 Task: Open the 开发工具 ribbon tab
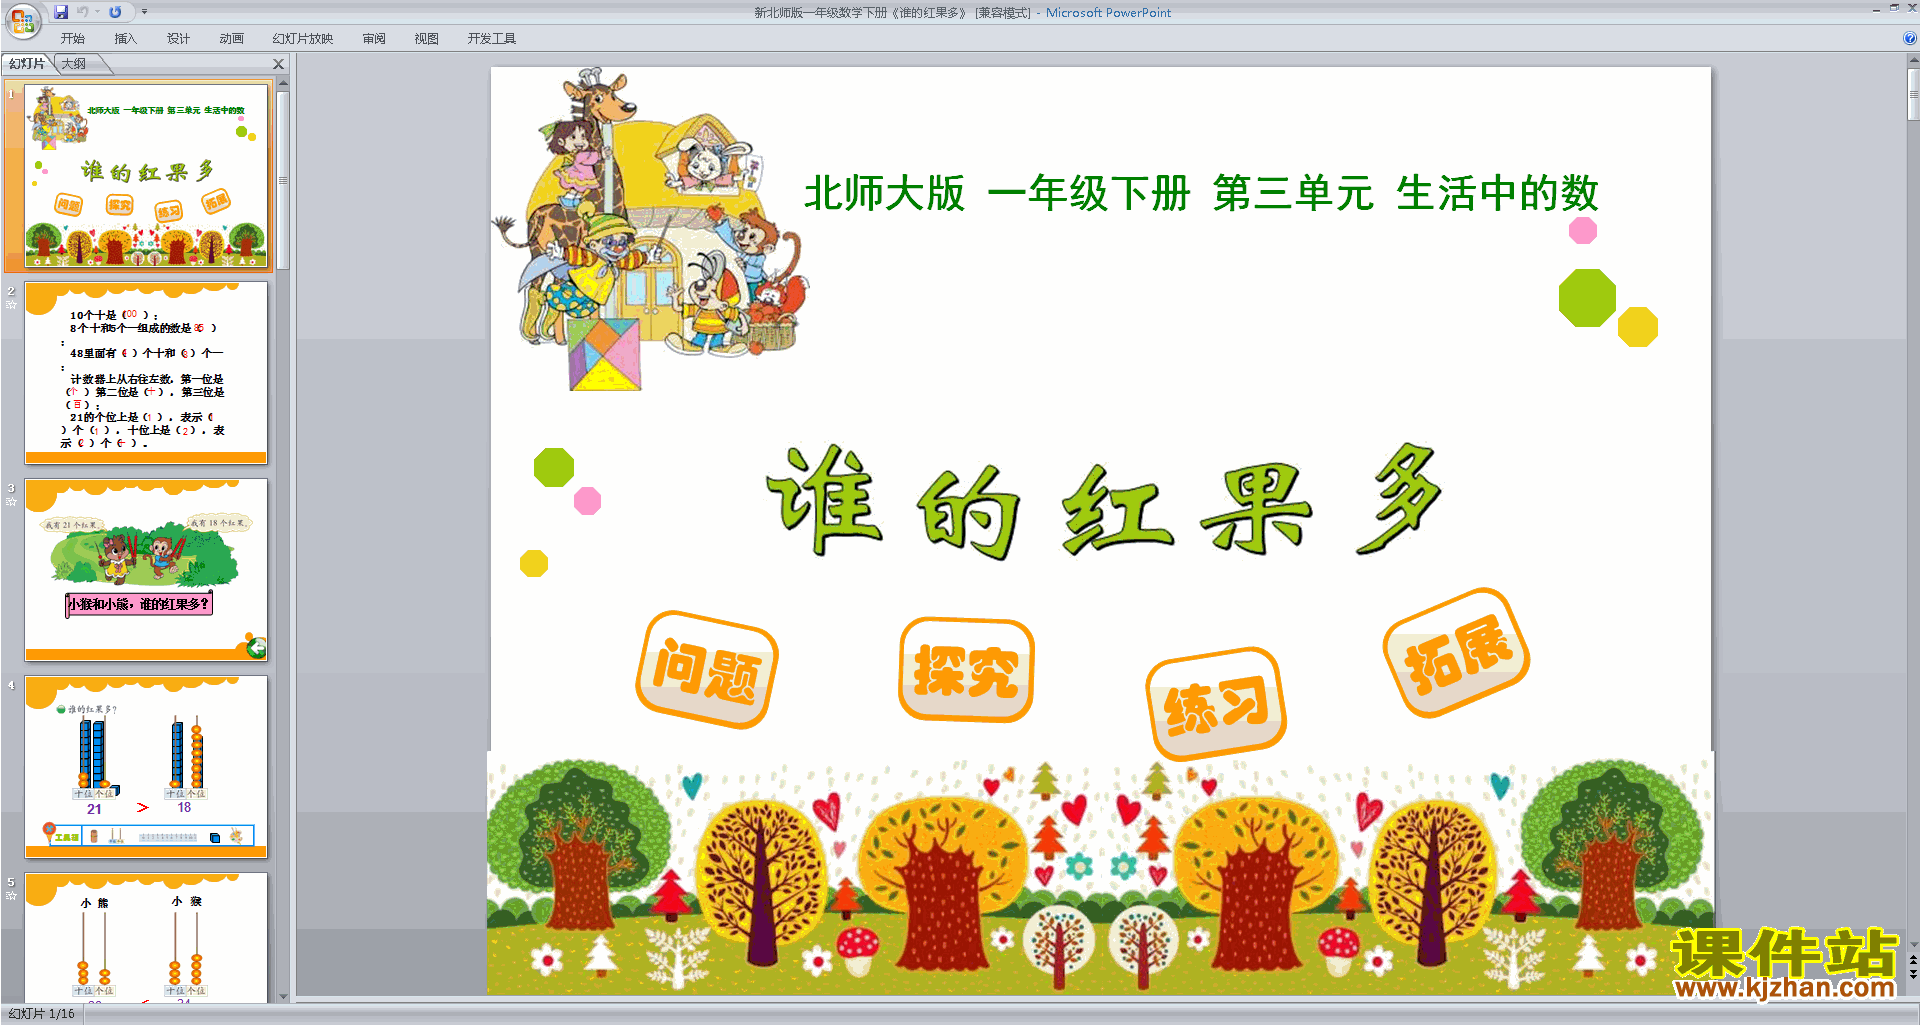pyautogui.click(x=491, y=39)
